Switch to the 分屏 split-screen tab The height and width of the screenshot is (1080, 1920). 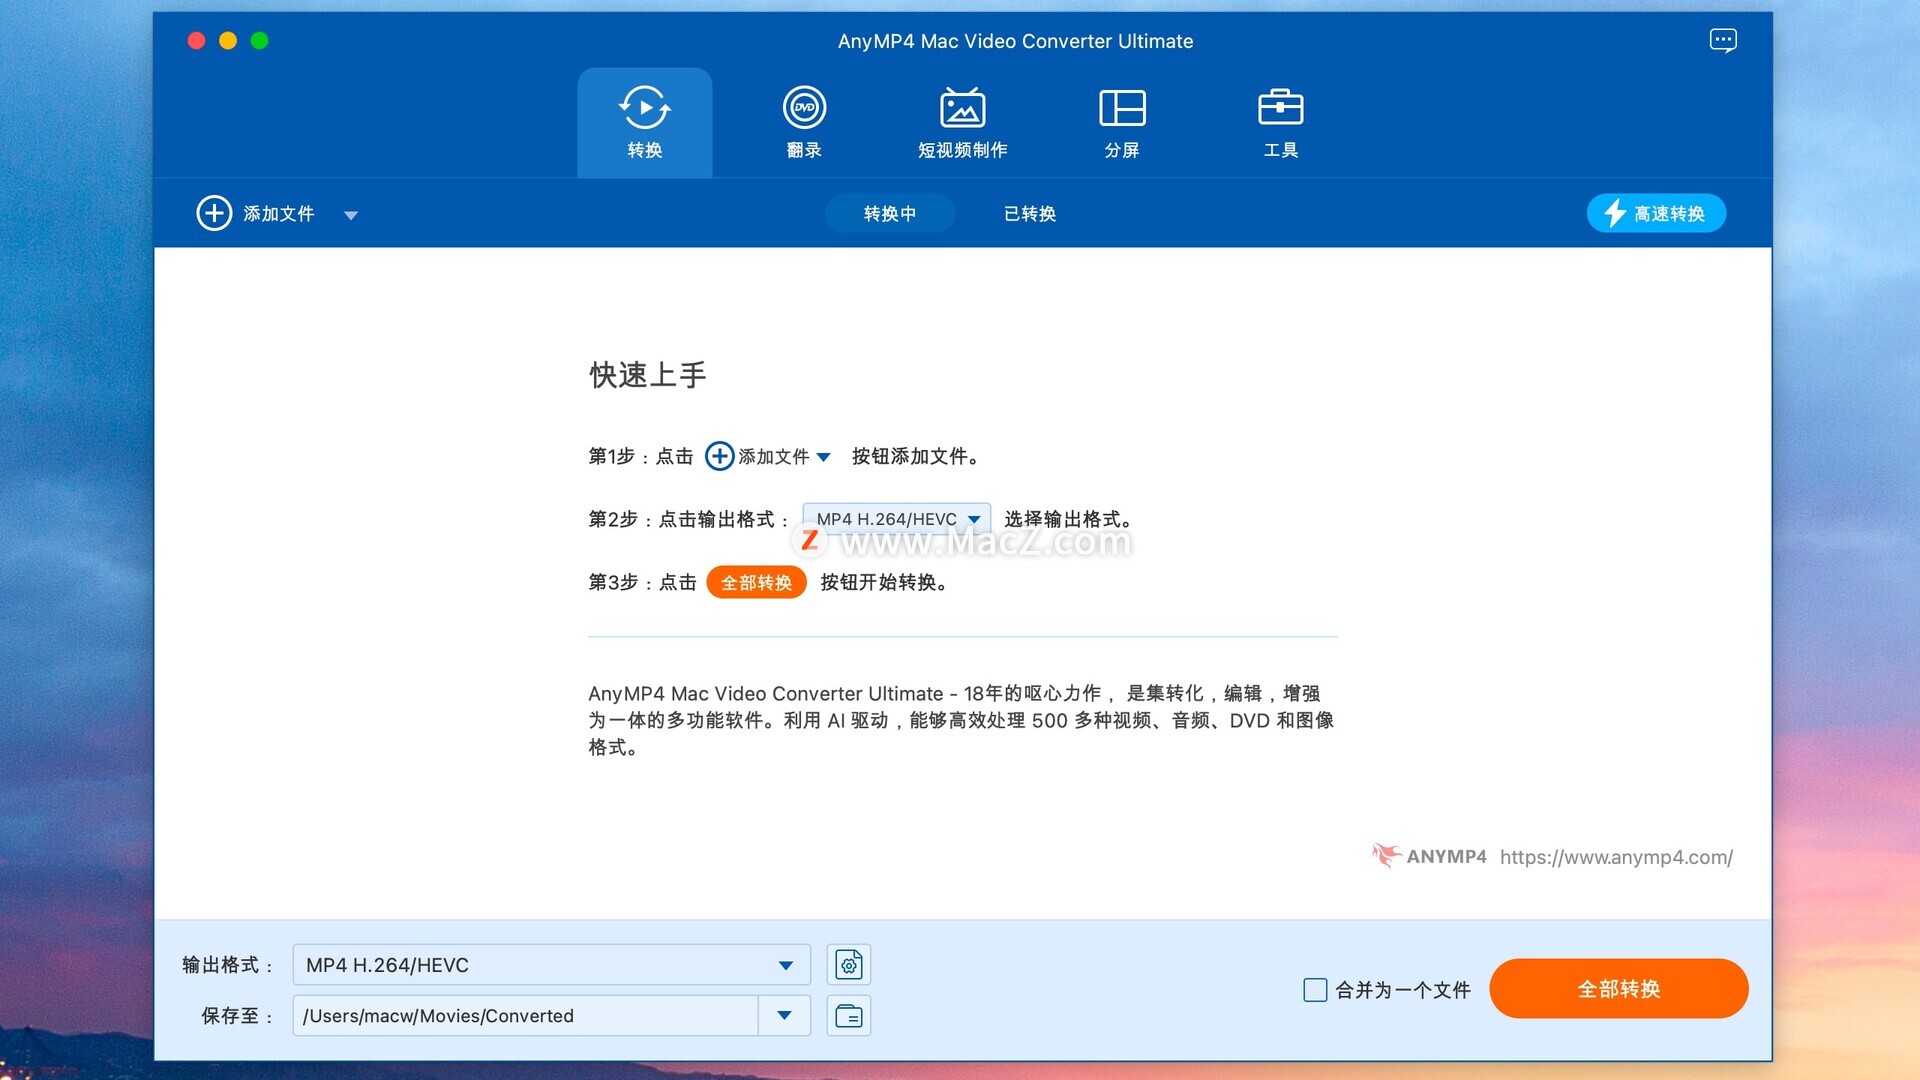tap(1122, 123)
